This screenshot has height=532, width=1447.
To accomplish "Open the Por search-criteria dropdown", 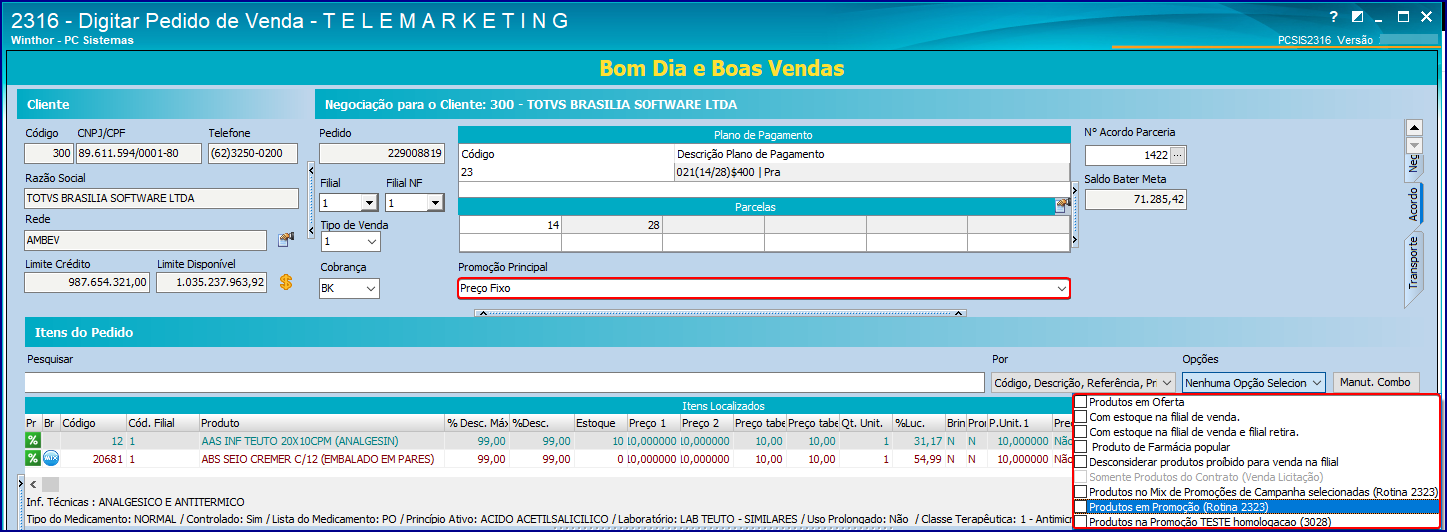I will tap(1166, 382).
